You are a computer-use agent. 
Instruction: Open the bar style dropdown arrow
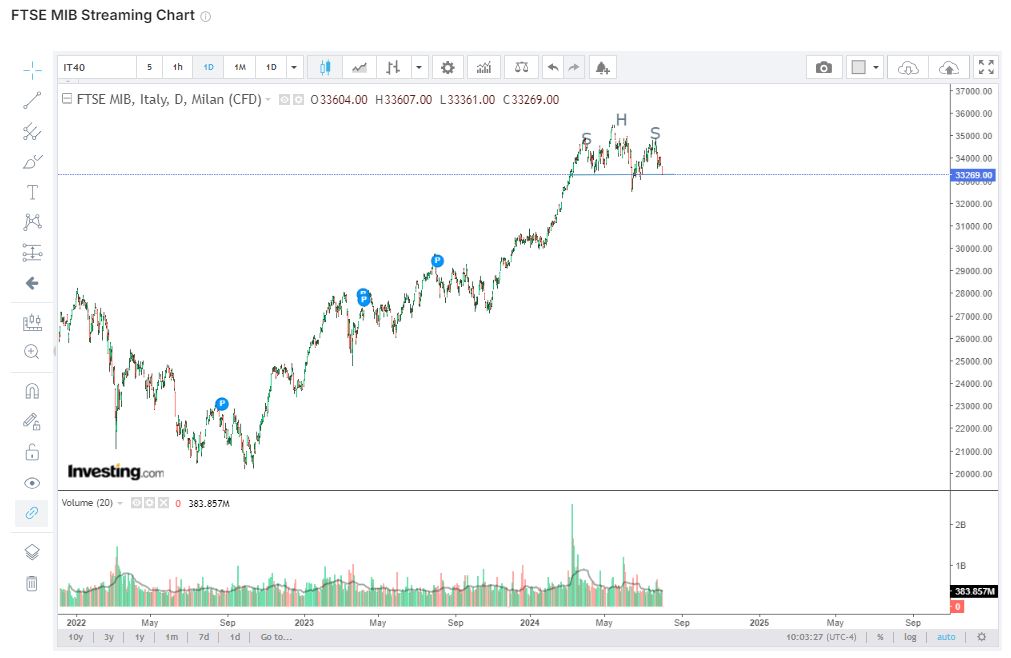pyautogui.click(x=420, y=67)
